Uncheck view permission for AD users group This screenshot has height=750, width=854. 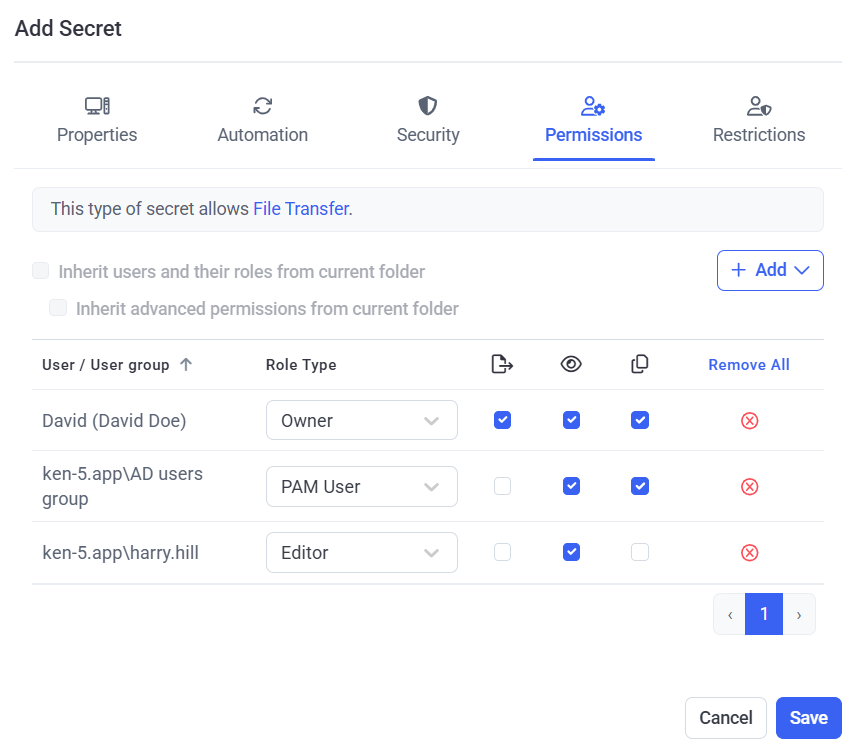pos(571,486)
